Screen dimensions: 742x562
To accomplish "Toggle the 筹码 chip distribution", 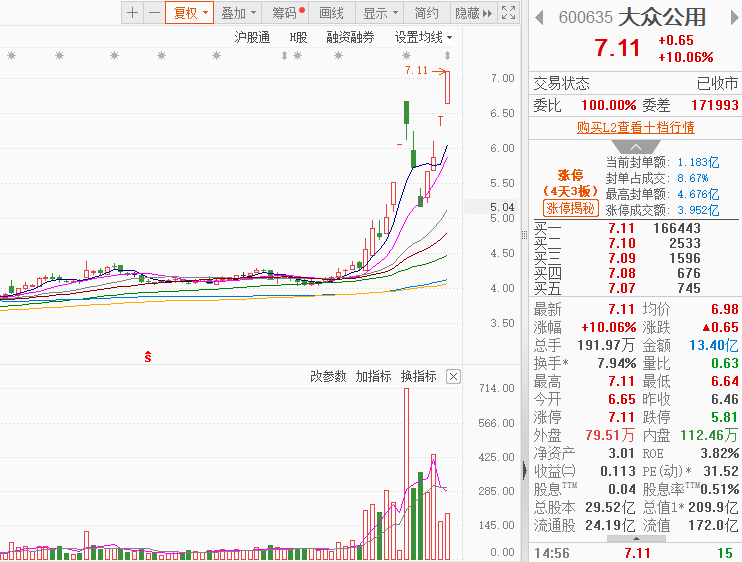I will pos(285,13).
